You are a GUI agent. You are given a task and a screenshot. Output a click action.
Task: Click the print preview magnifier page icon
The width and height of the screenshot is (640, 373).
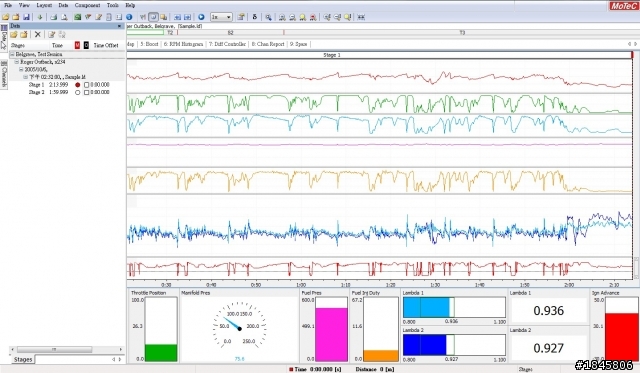coord(64,17)
